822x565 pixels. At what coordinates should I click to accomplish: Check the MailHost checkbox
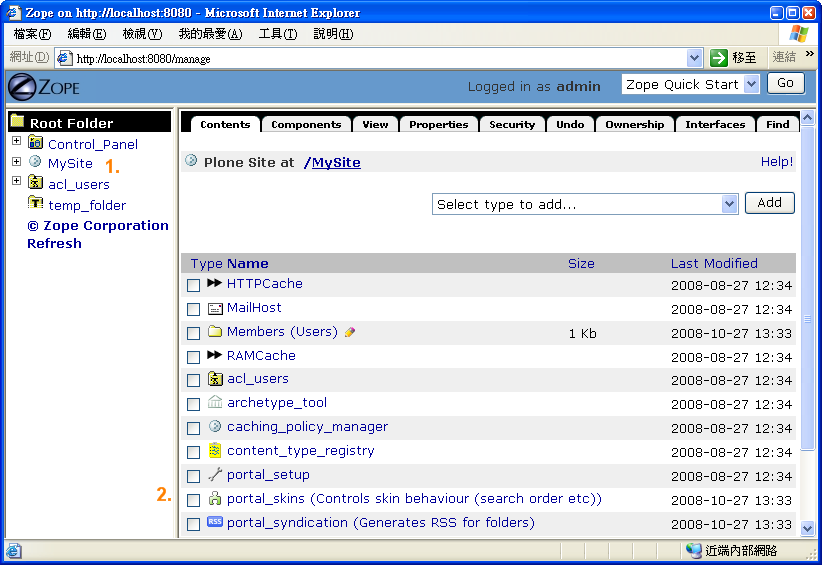(x=193, y=309)
